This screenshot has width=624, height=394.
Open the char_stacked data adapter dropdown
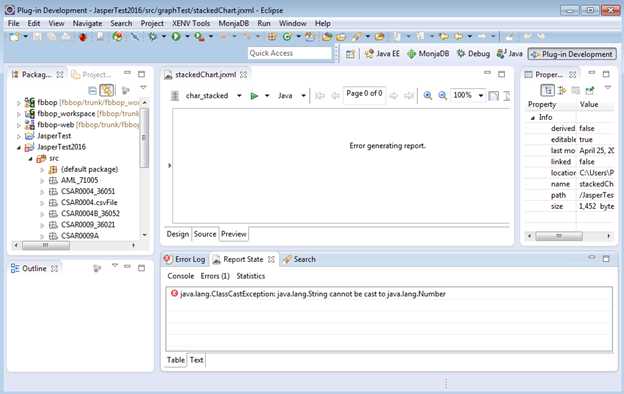239,96
